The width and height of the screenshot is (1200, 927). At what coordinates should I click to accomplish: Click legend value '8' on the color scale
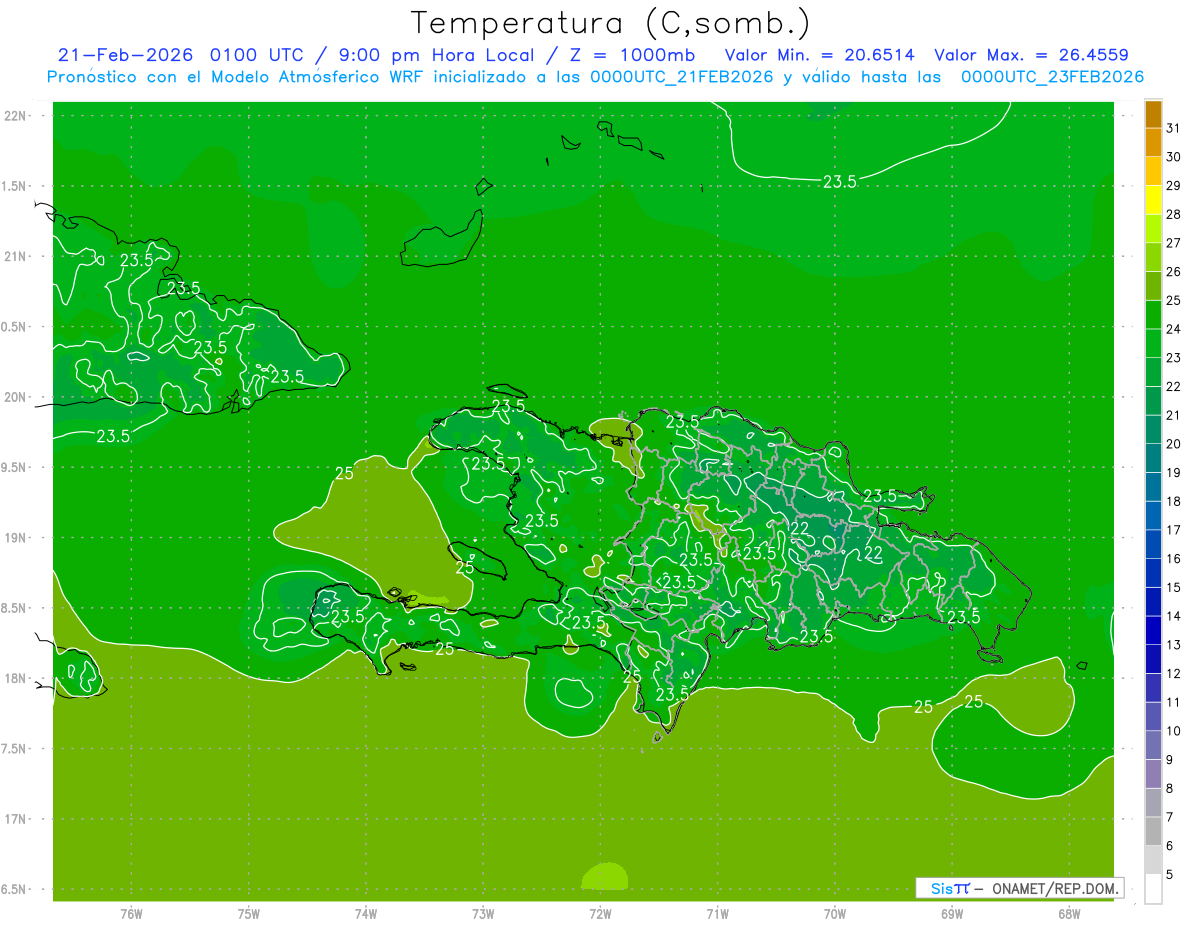1171,788
